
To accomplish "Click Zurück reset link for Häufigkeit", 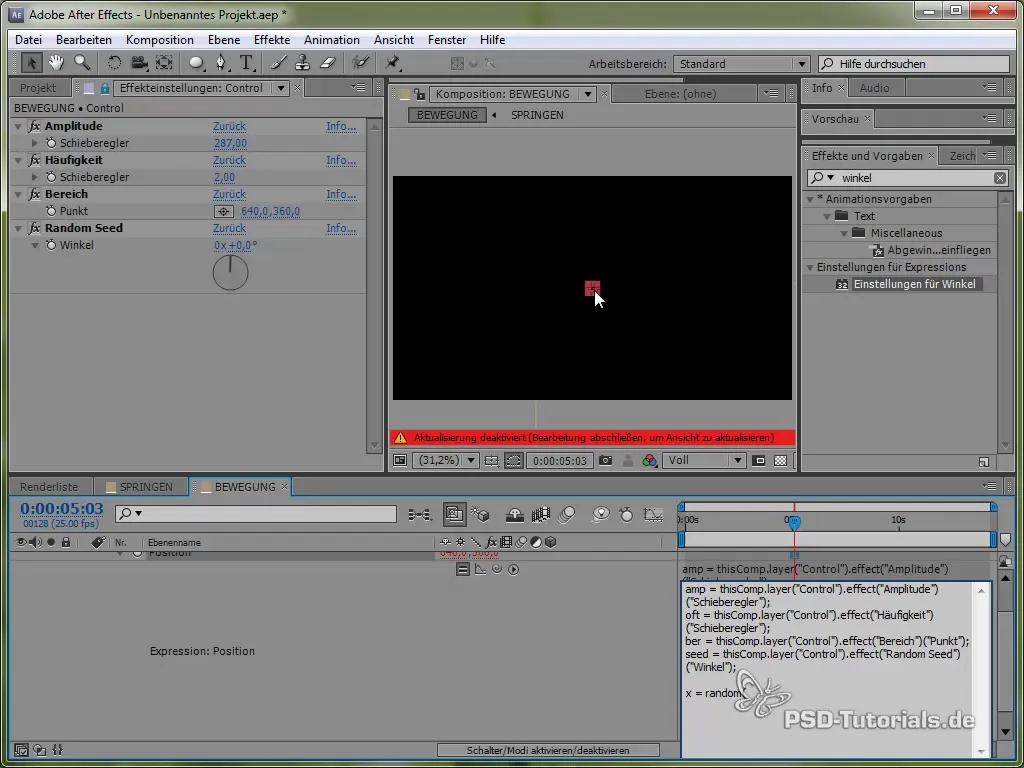I will click(x=229, y=160).
